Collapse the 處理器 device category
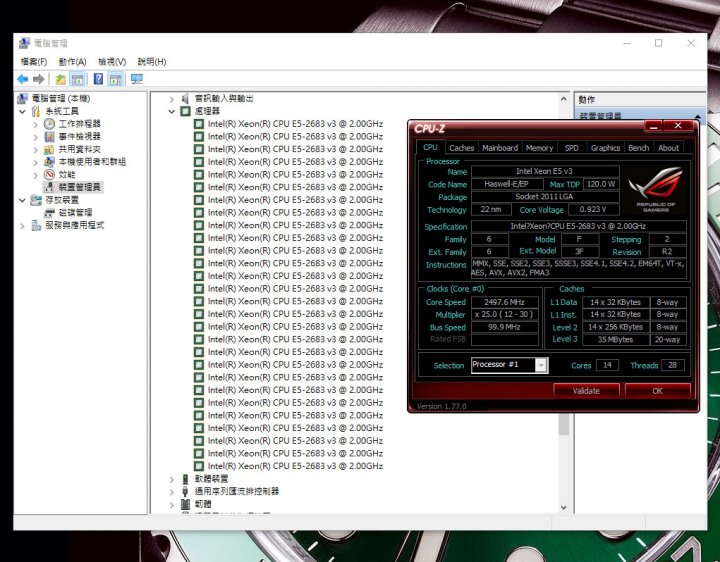The height and width of the screenshot is (562, 720). (x=171, y=111)
